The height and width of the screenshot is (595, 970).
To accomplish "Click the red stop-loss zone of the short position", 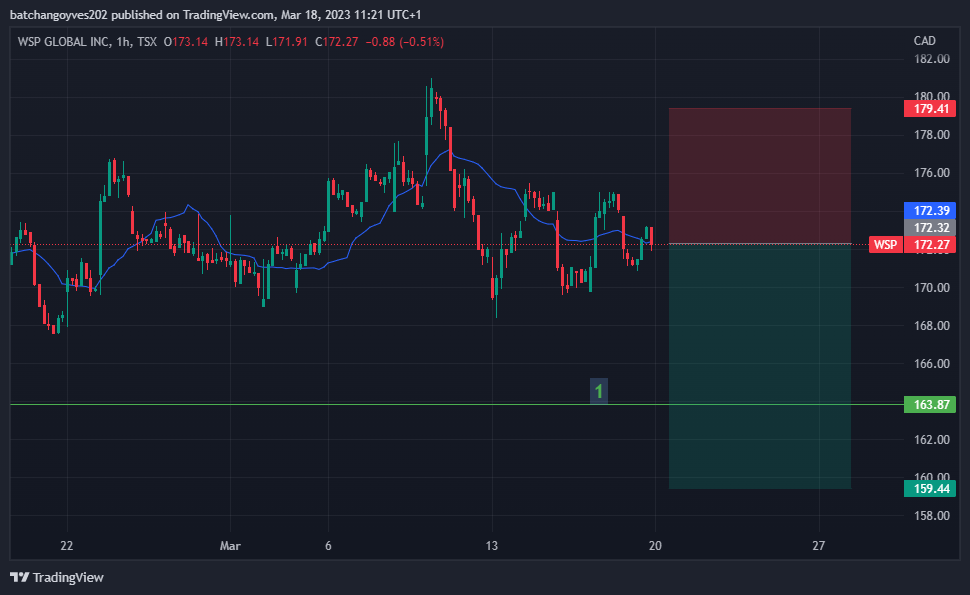I will 760,176.
